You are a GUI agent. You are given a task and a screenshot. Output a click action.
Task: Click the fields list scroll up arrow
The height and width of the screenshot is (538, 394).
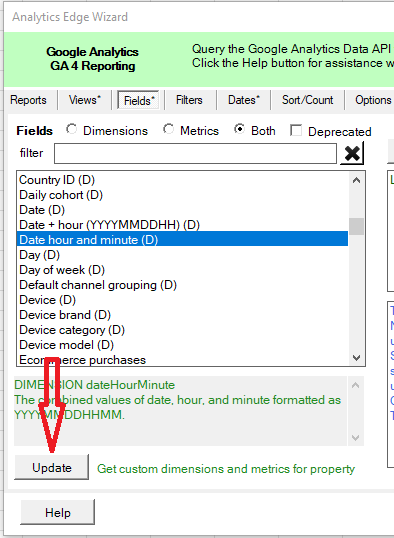(357, 180)
